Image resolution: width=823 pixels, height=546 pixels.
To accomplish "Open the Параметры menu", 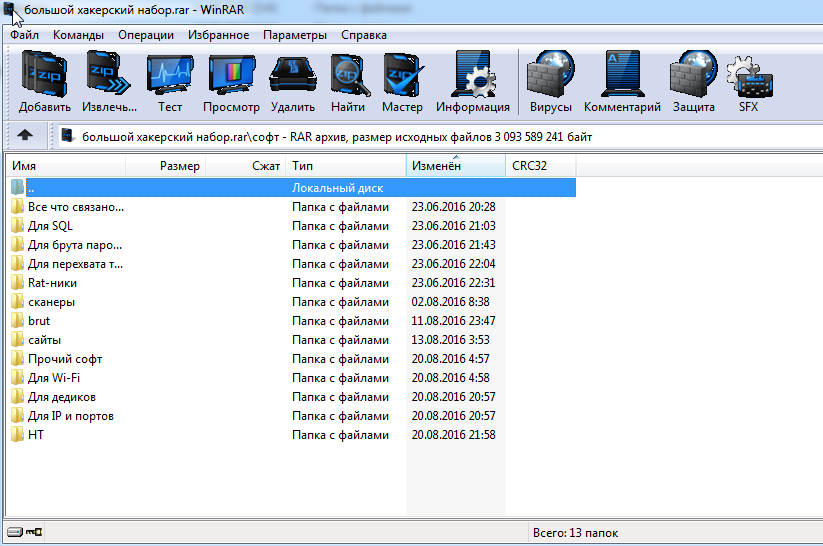I will (x=295, y=35).
